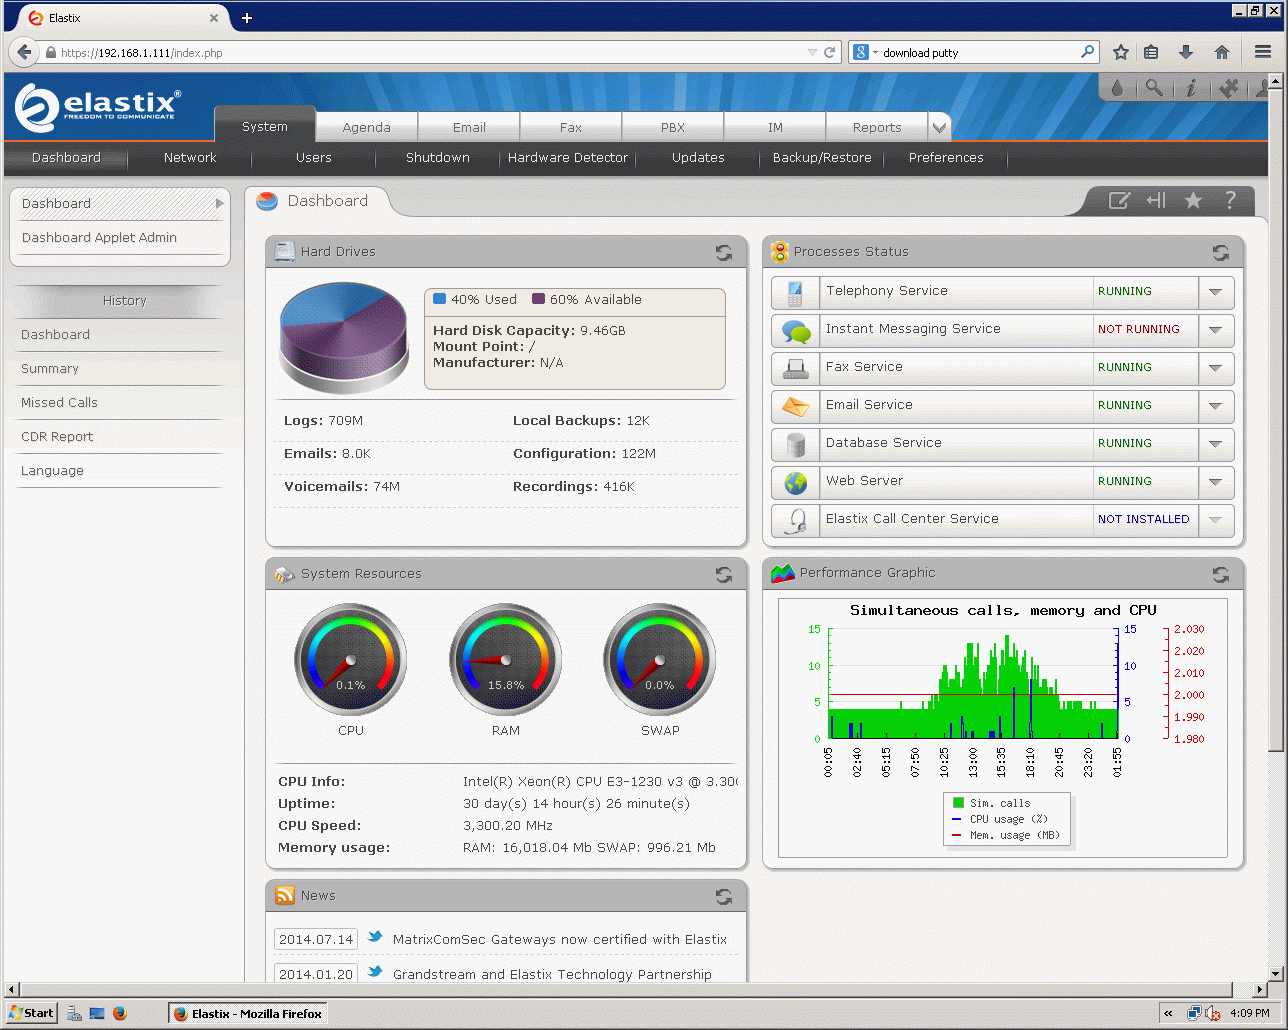Screen dimensions: 1288x1030
Task: Refresh the Performance Graphic applet
Action: point(1221,575)
